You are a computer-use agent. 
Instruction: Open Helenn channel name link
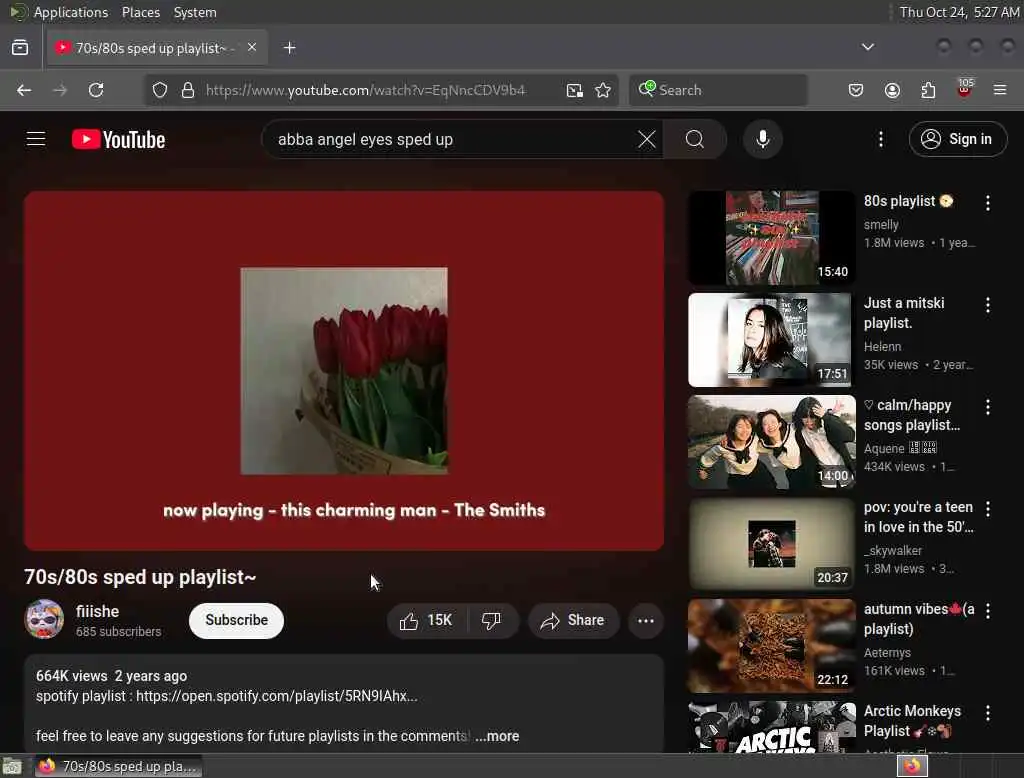[x=882, y=347]
